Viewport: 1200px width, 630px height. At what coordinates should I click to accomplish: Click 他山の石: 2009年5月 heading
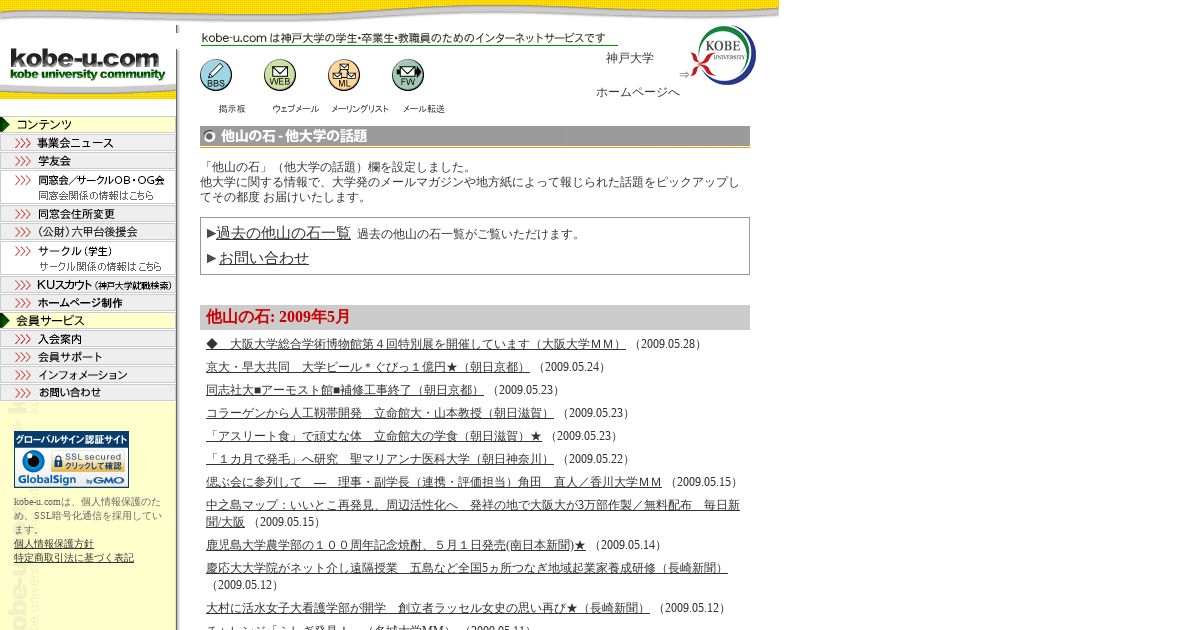pyautogui.click(x=278, y=317)
